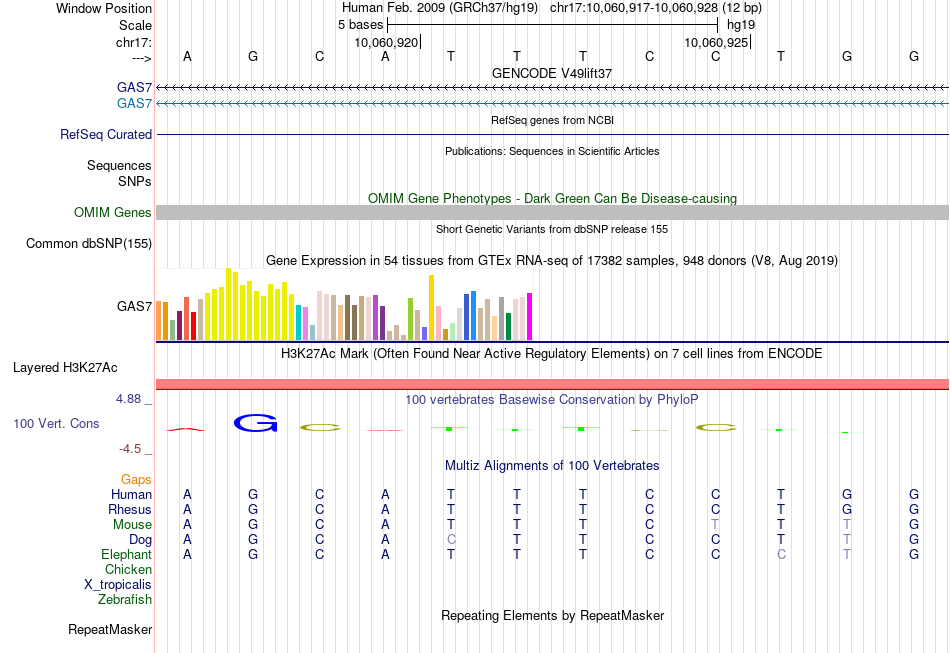
Task: Click the chr17: base position label
Action: (134, 42)
